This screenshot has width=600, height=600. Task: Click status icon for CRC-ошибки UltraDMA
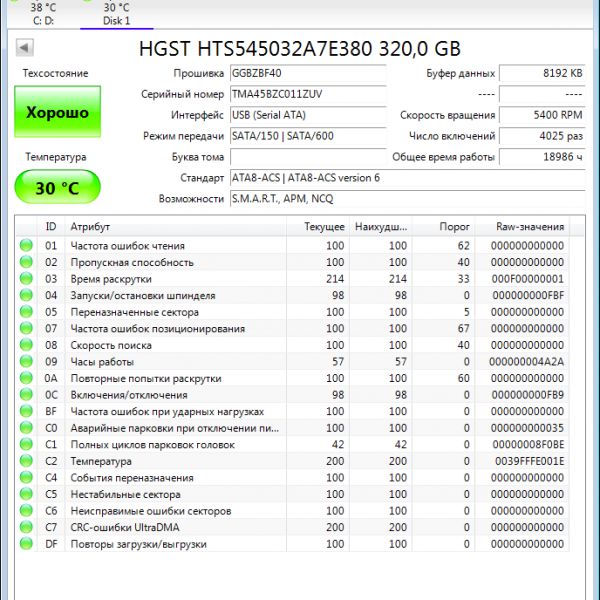(26, 527)
